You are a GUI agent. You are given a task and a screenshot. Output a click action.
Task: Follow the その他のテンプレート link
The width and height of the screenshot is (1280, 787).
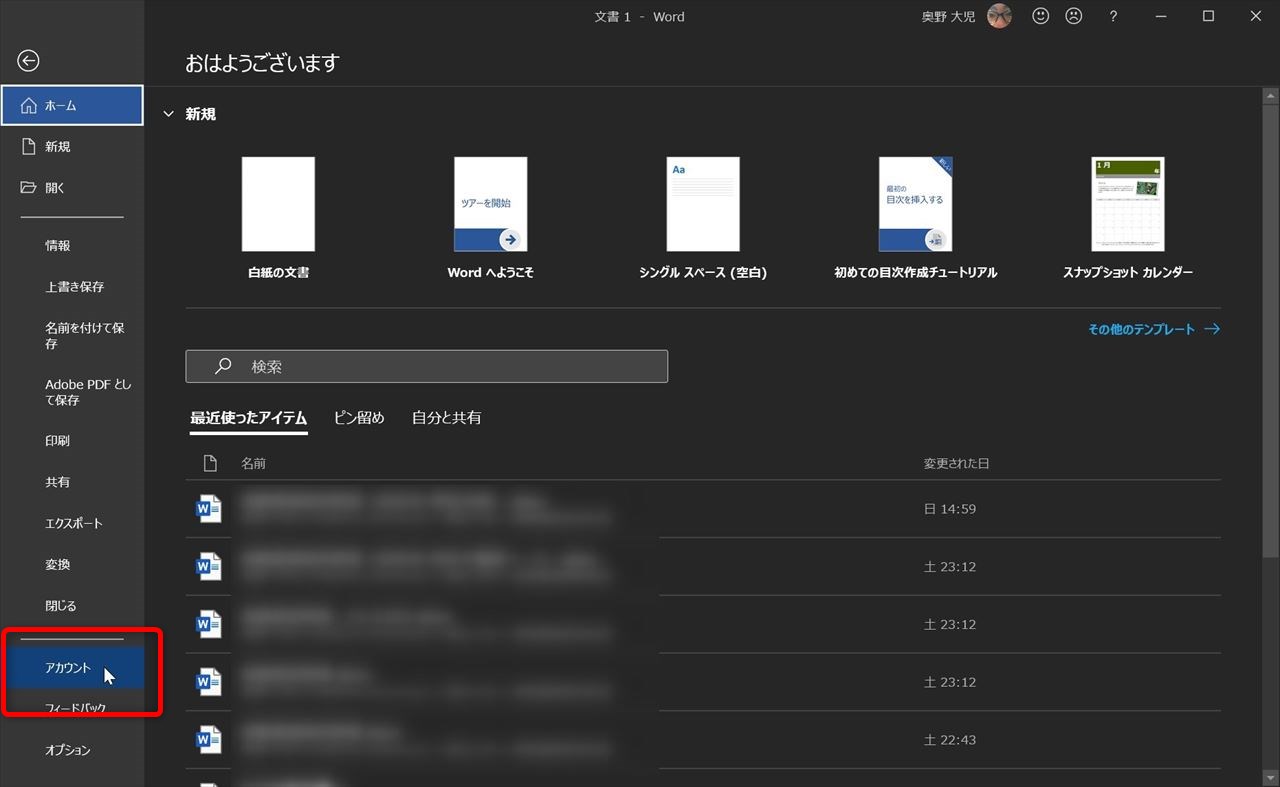[x=1154, y=329]
